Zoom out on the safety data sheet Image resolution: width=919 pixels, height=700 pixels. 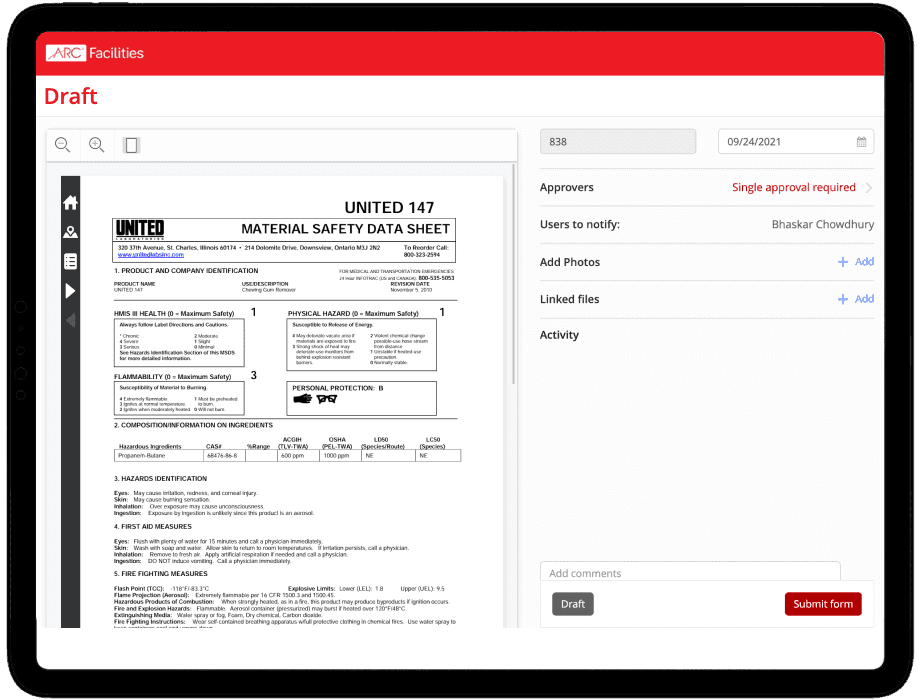pyautogui.click(x=62, y=144)
